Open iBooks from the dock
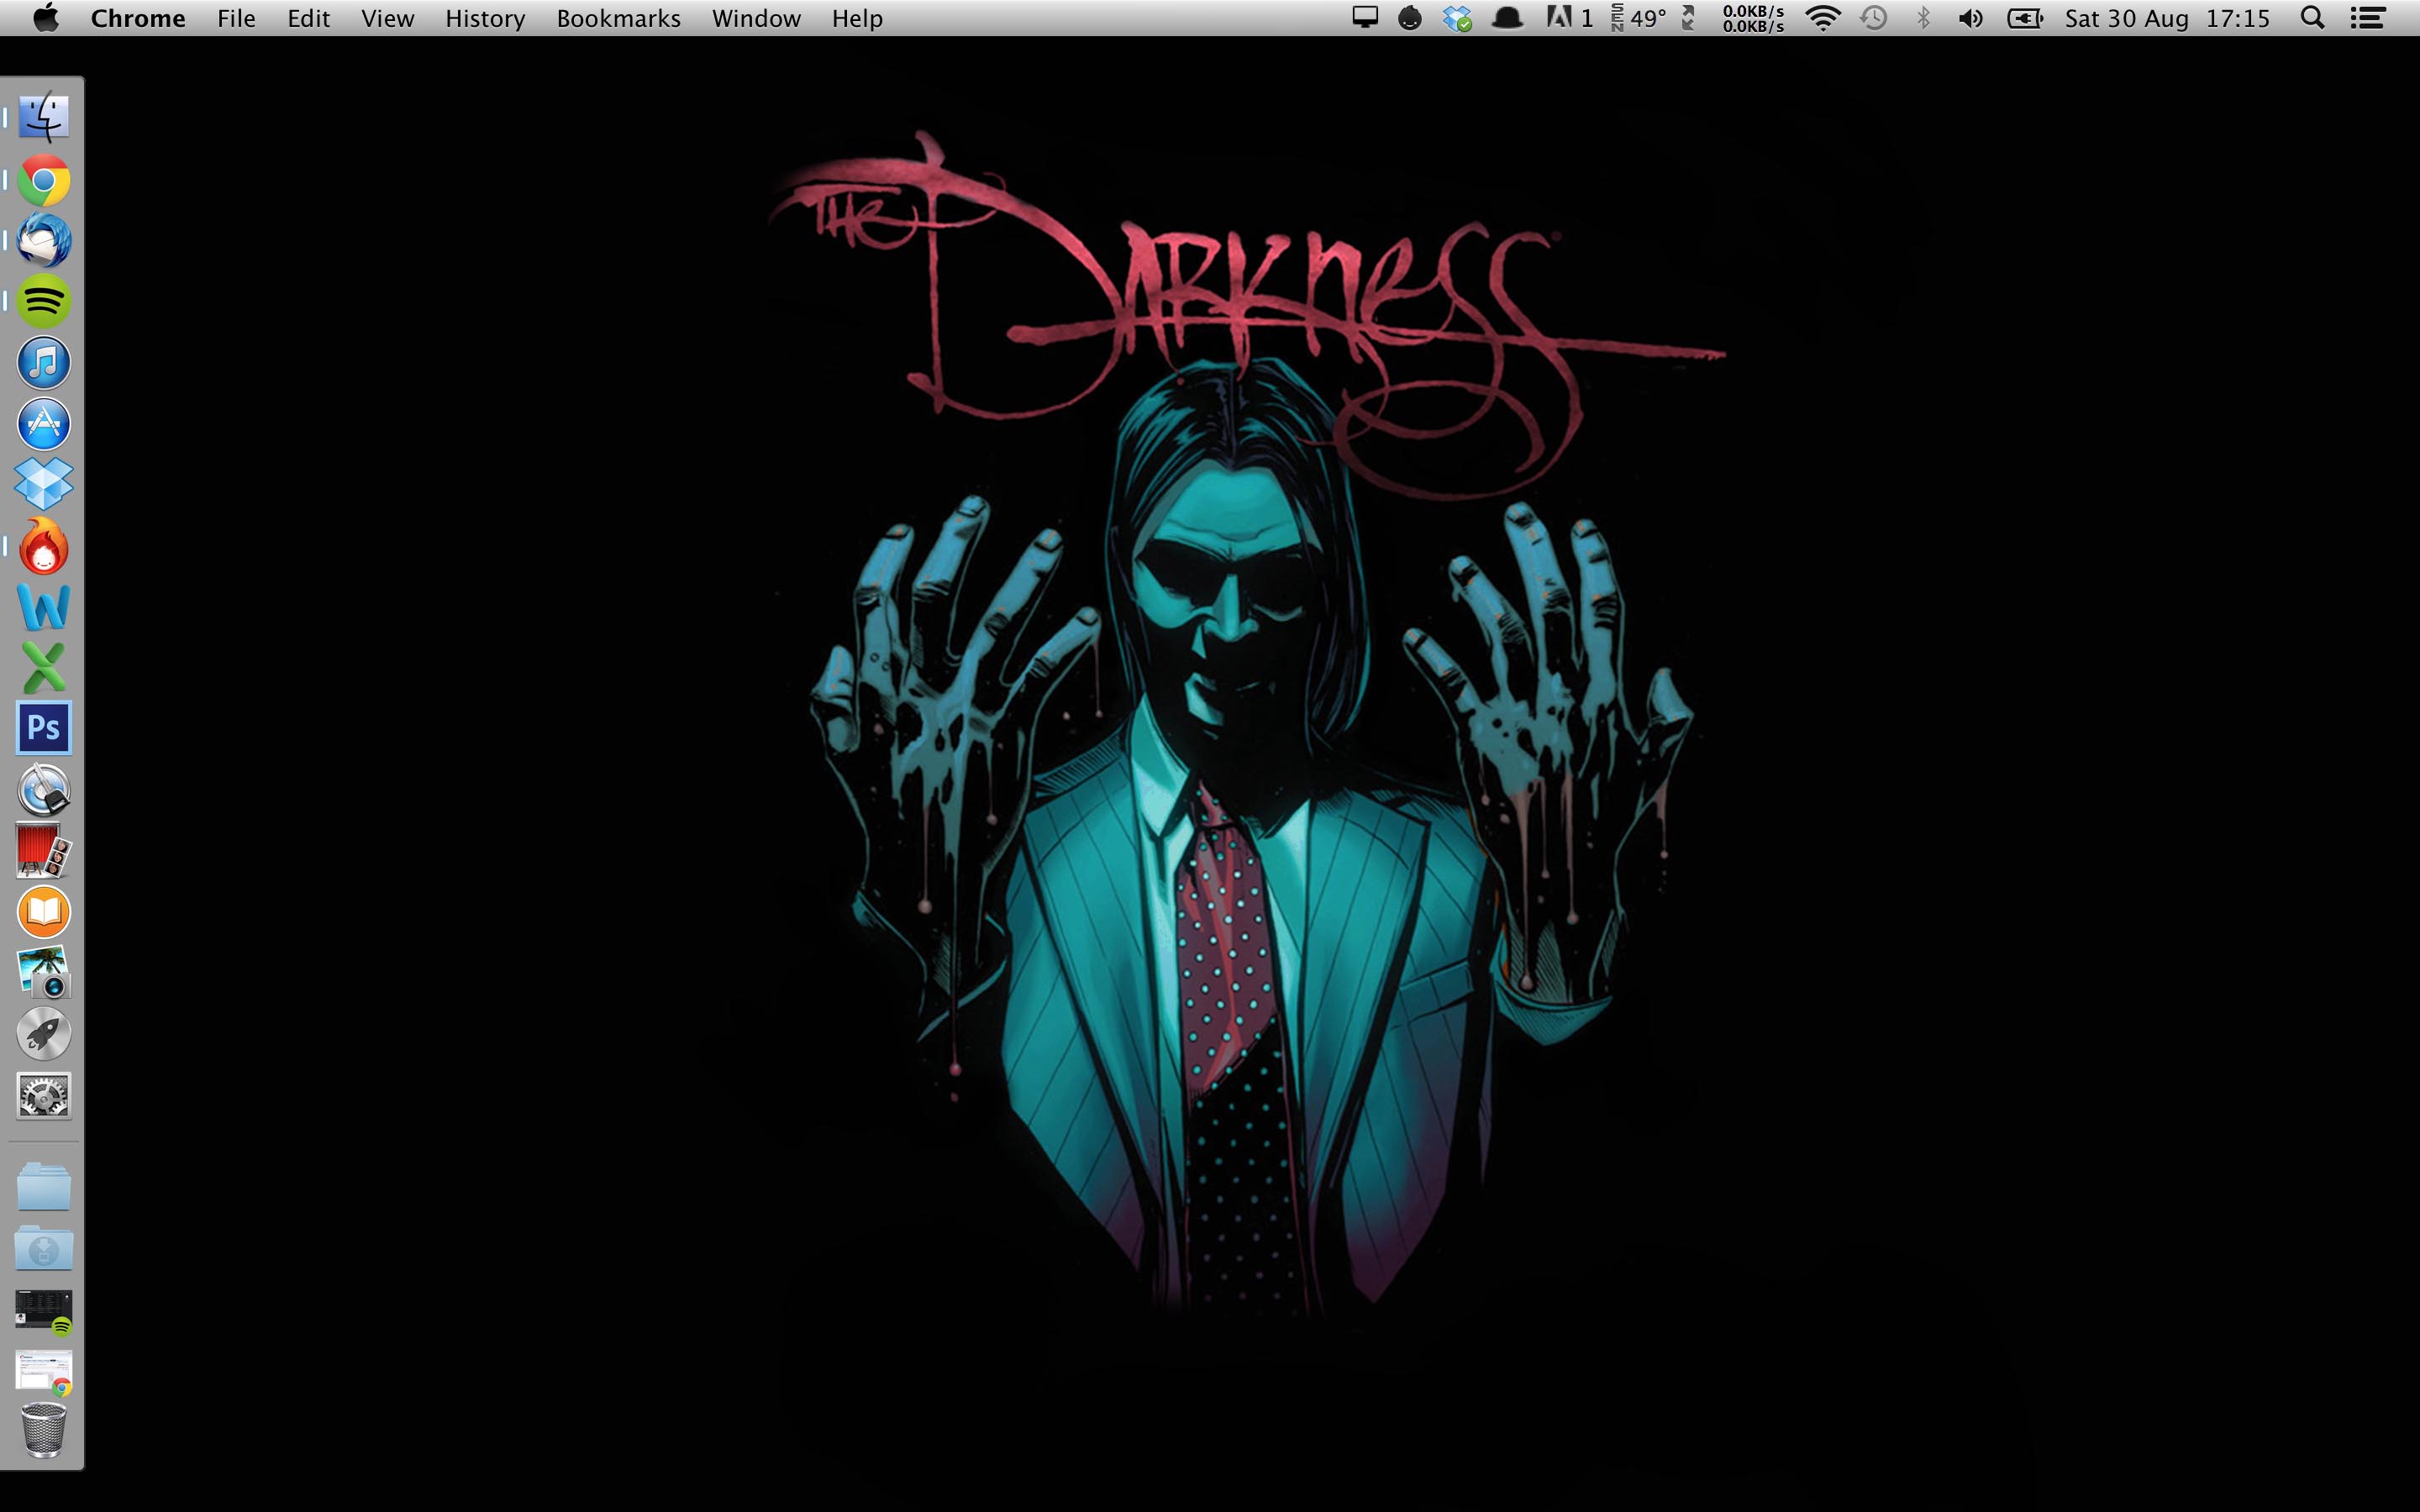This screenshot has height=1512, width=2420. [44, 912]
